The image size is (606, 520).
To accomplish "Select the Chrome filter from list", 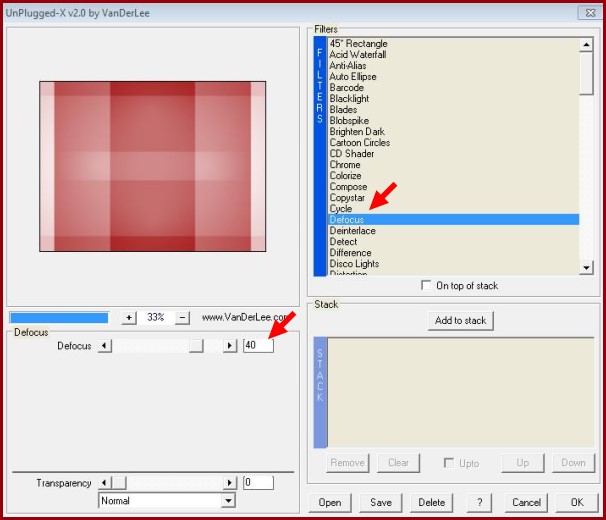I will pos(345,165).
